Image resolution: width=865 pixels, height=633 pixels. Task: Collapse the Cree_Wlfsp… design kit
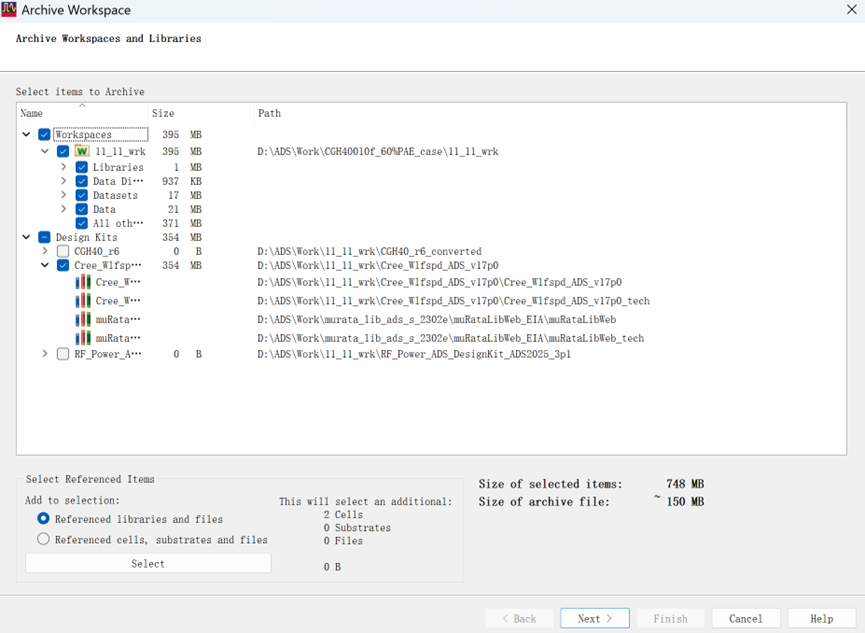click(45, 265)
